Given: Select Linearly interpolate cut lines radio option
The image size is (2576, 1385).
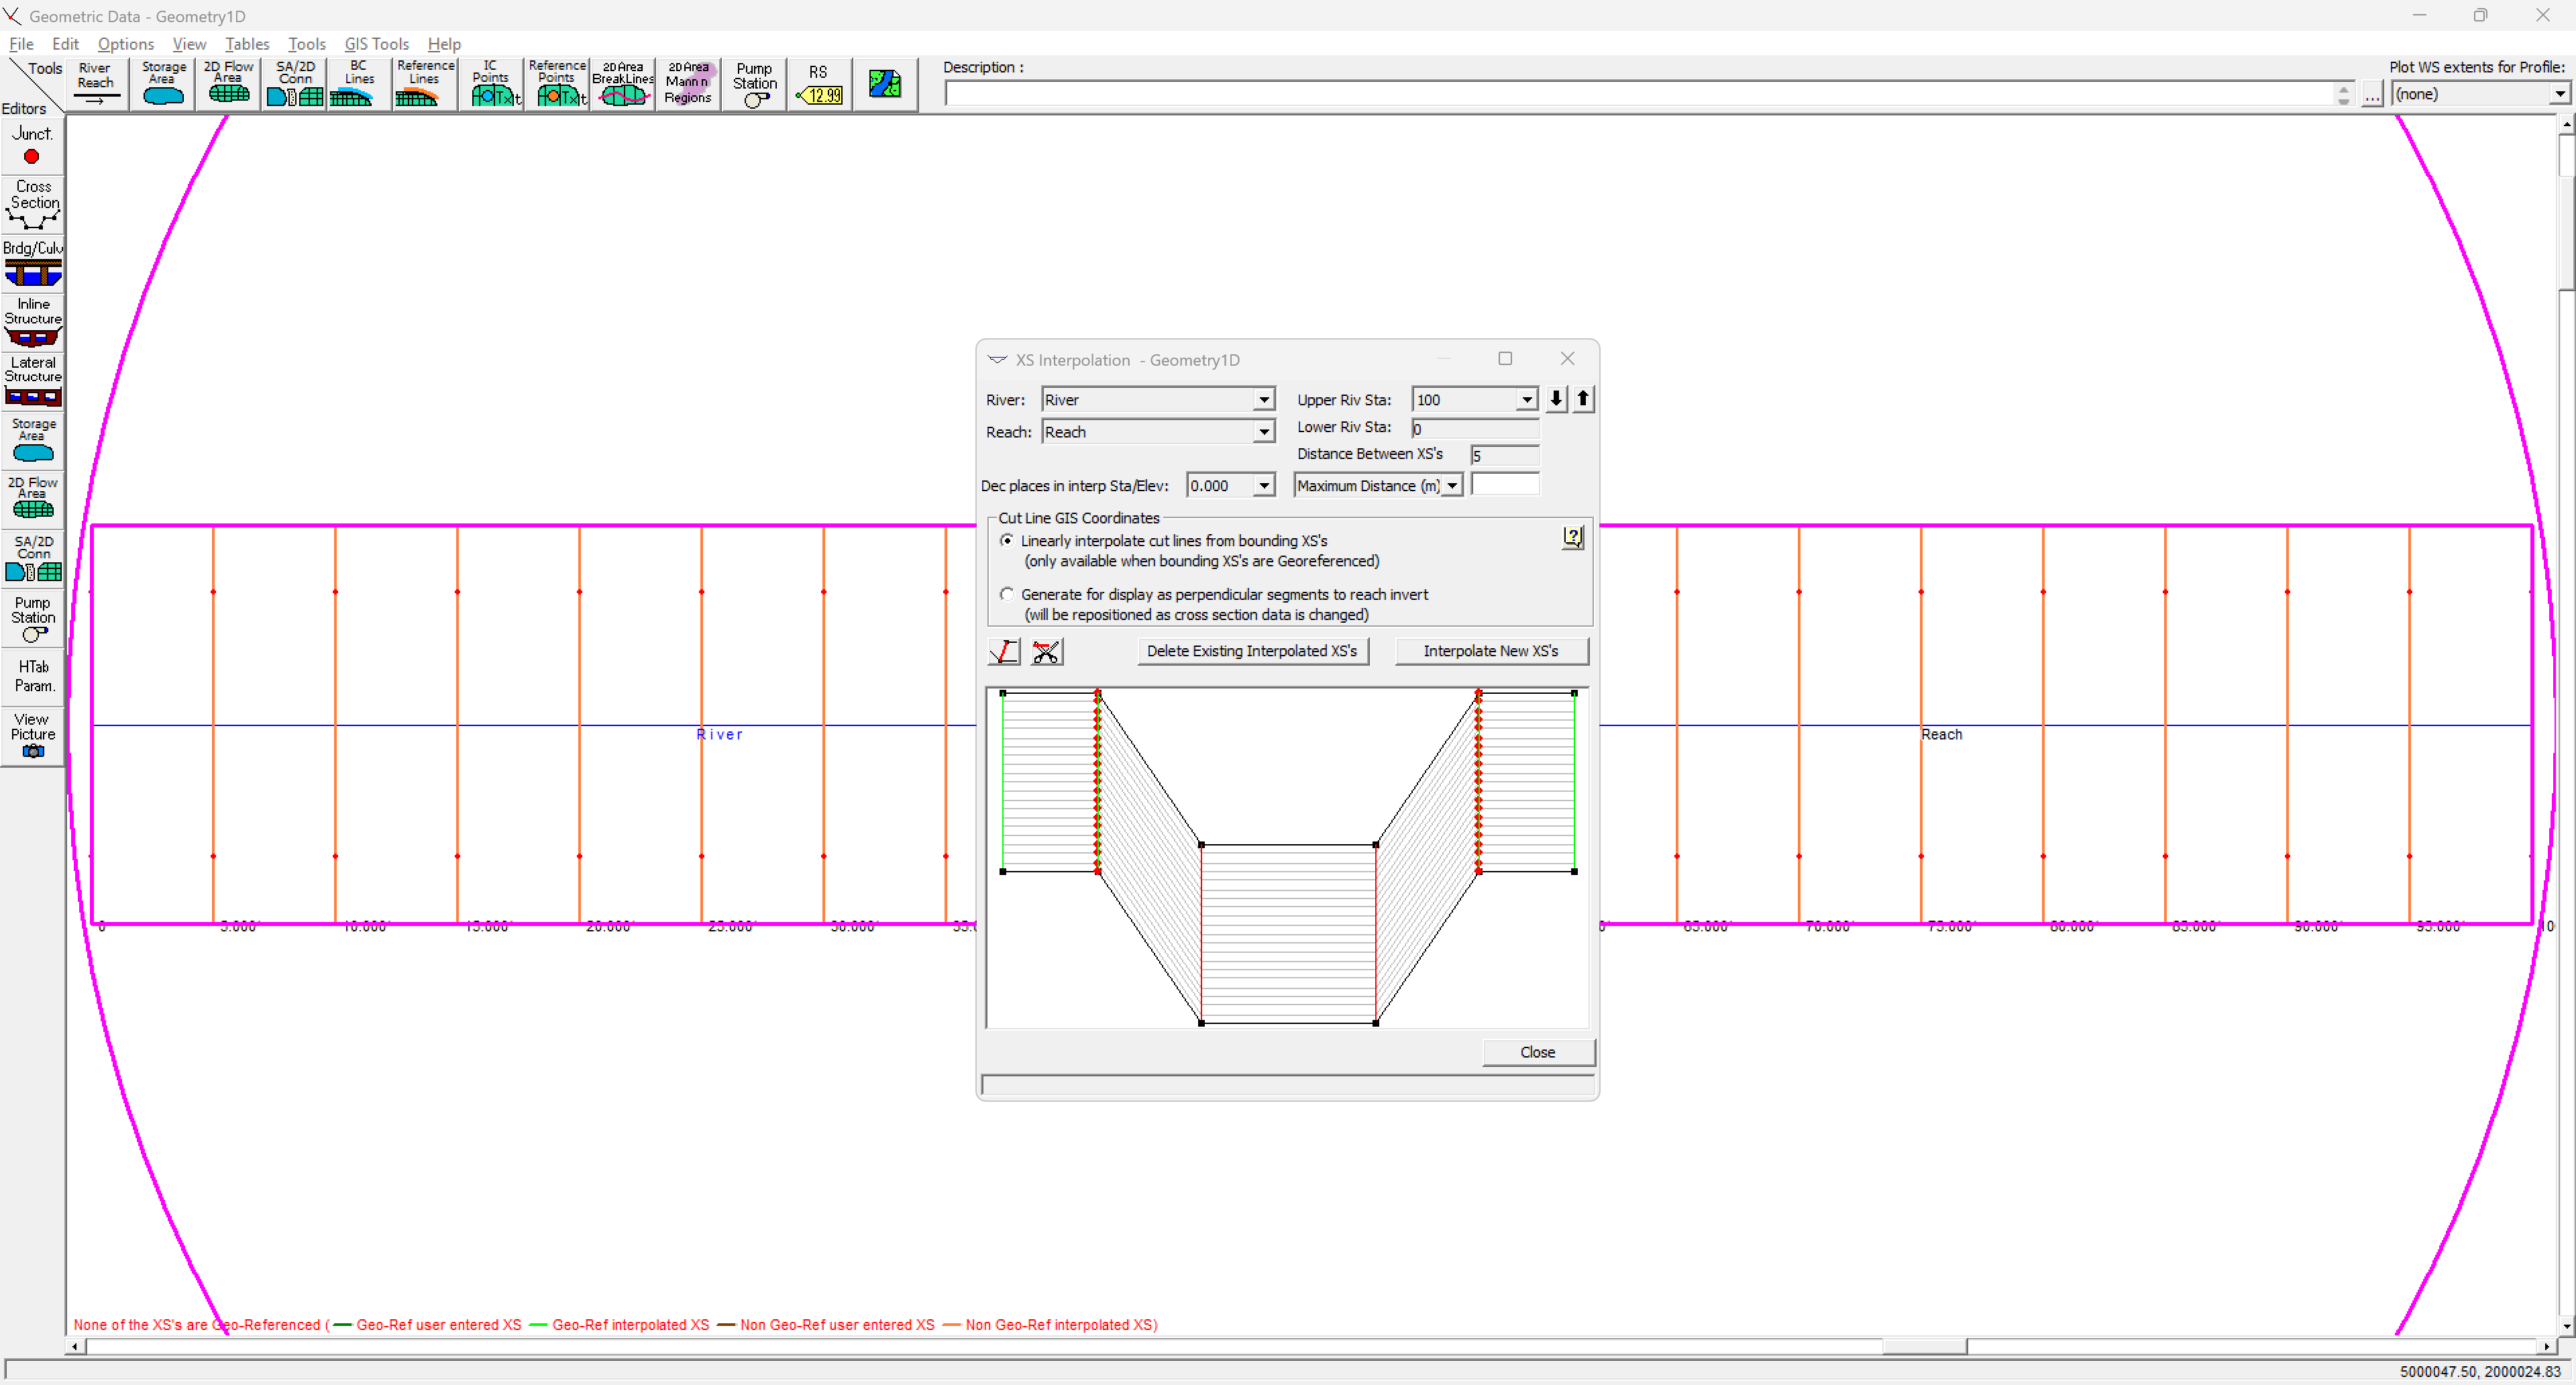Looking at the screenshot, I should (x=1007, y=540).
